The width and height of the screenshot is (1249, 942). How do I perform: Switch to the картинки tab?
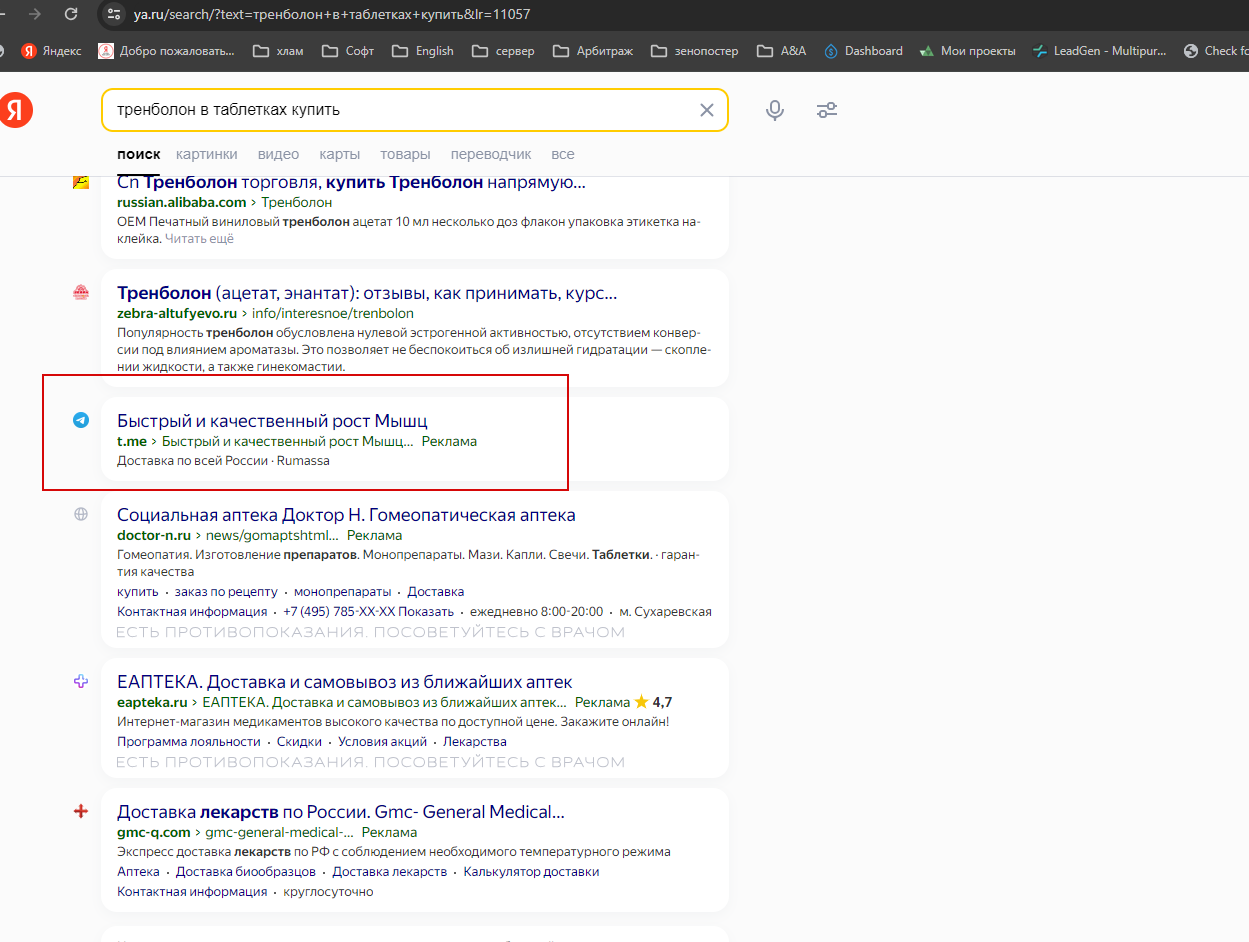(x=206, y=154)
